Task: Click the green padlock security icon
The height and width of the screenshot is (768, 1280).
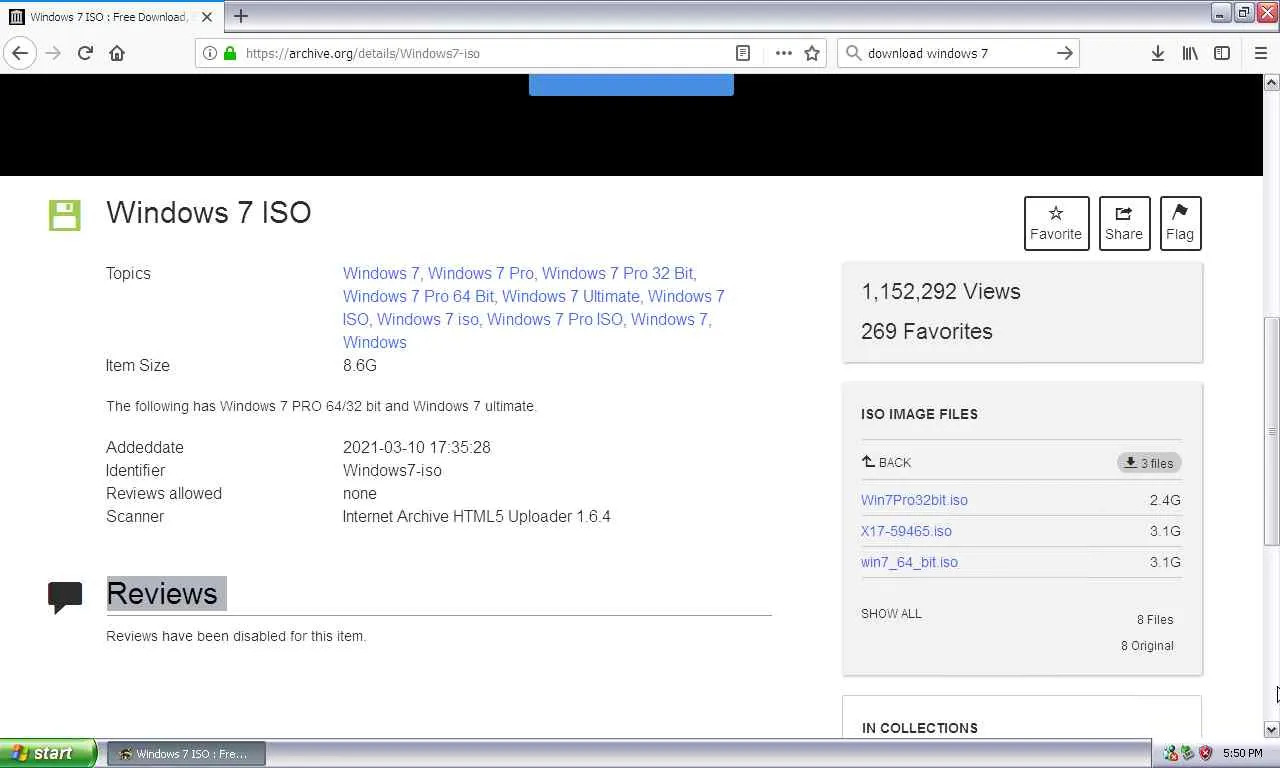Action: coord(230,53)
